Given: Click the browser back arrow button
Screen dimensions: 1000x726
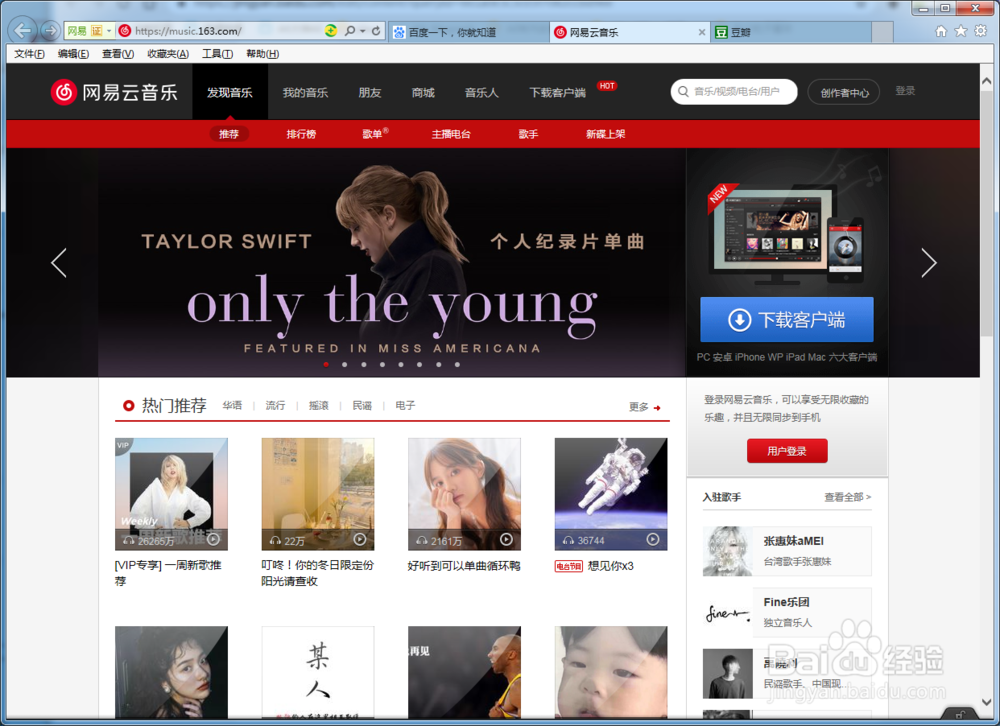Looking at the screenshot, I should [23, 30].
